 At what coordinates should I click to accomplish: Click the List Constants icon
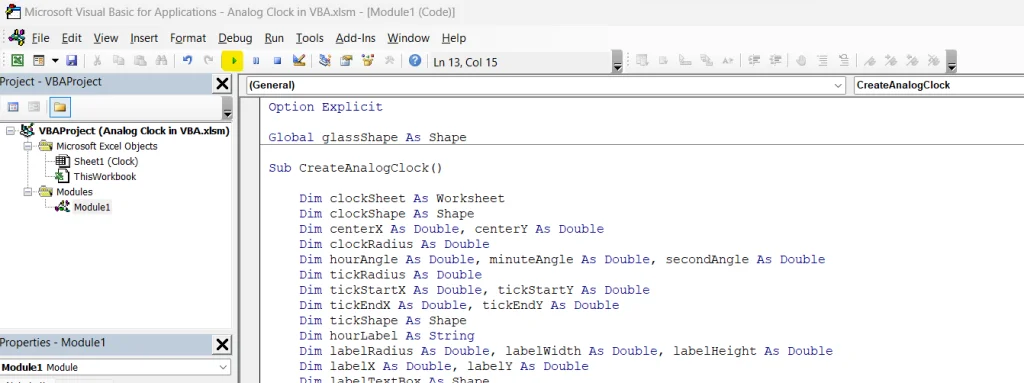(x=664, y=61)
